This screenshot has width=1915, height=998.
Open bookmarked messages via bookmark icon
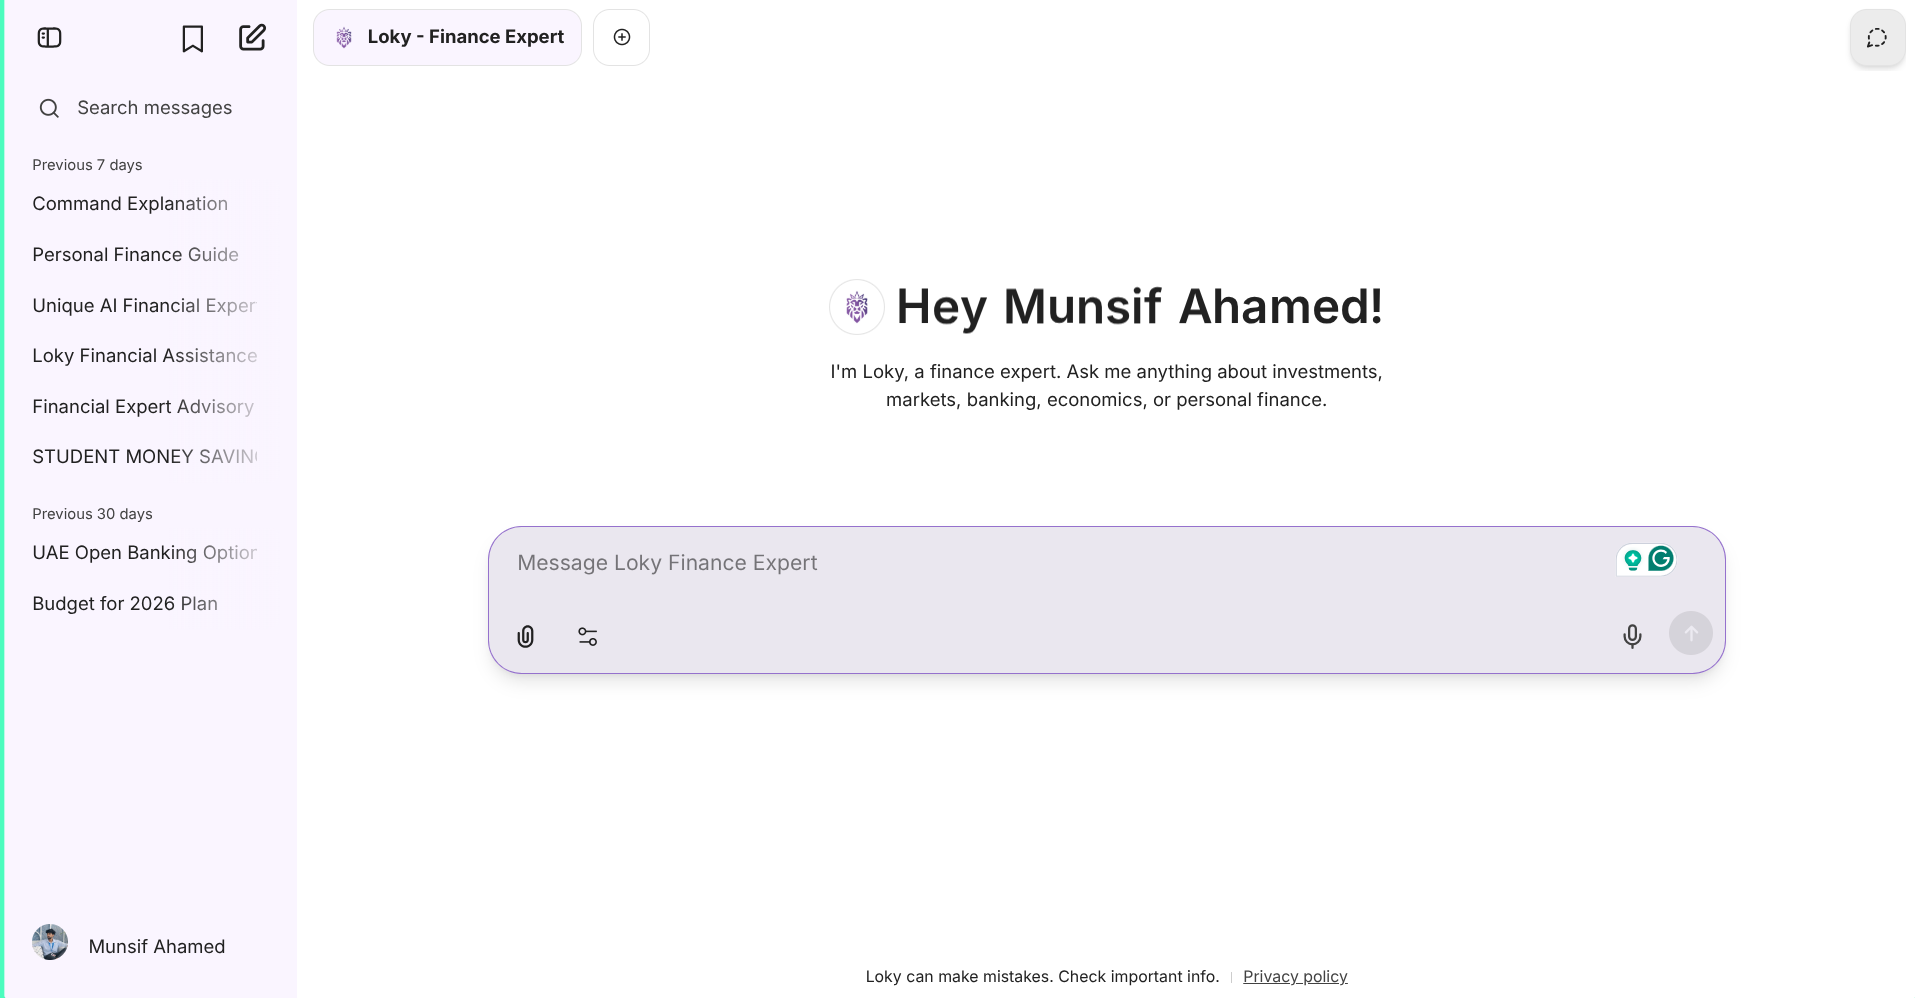point(191,37)
